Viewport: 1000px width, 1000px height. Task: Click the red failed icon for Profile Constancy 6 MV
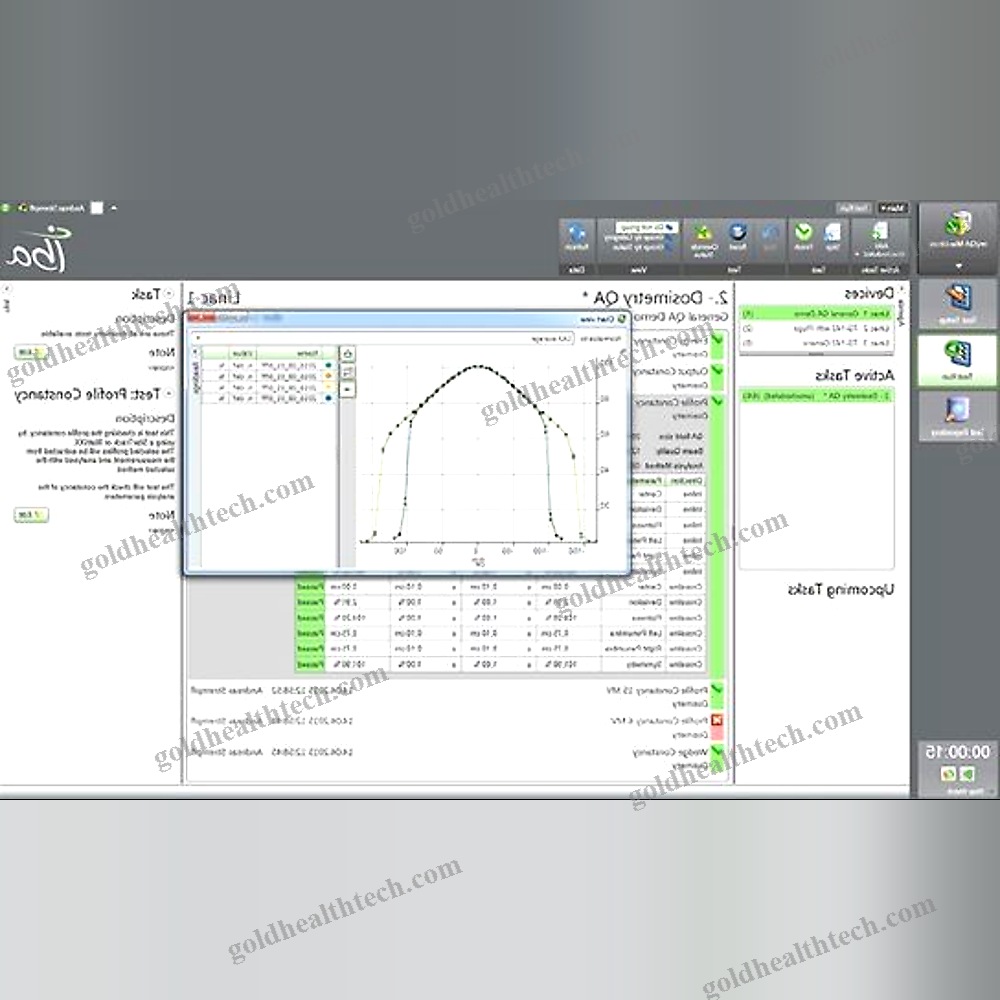pyautogui.click(x=717, y=721)
